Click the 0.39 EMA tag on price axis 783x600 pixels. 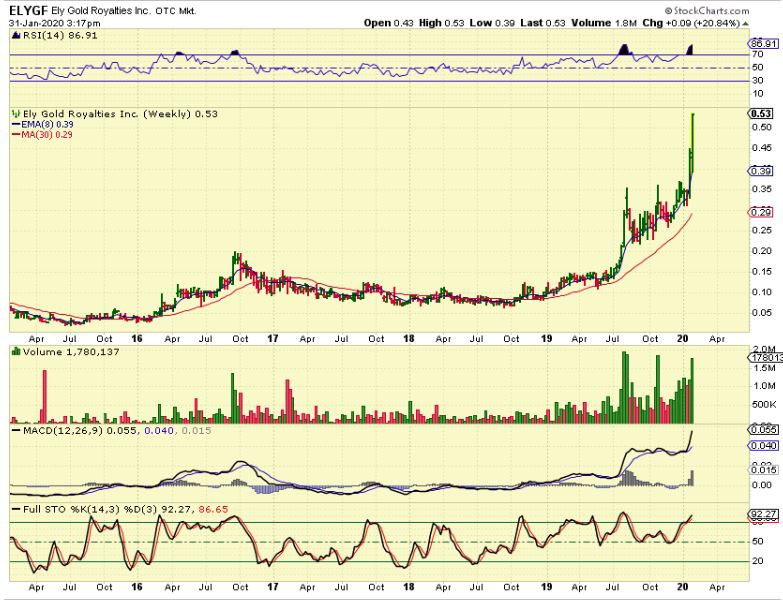point(762,171)
